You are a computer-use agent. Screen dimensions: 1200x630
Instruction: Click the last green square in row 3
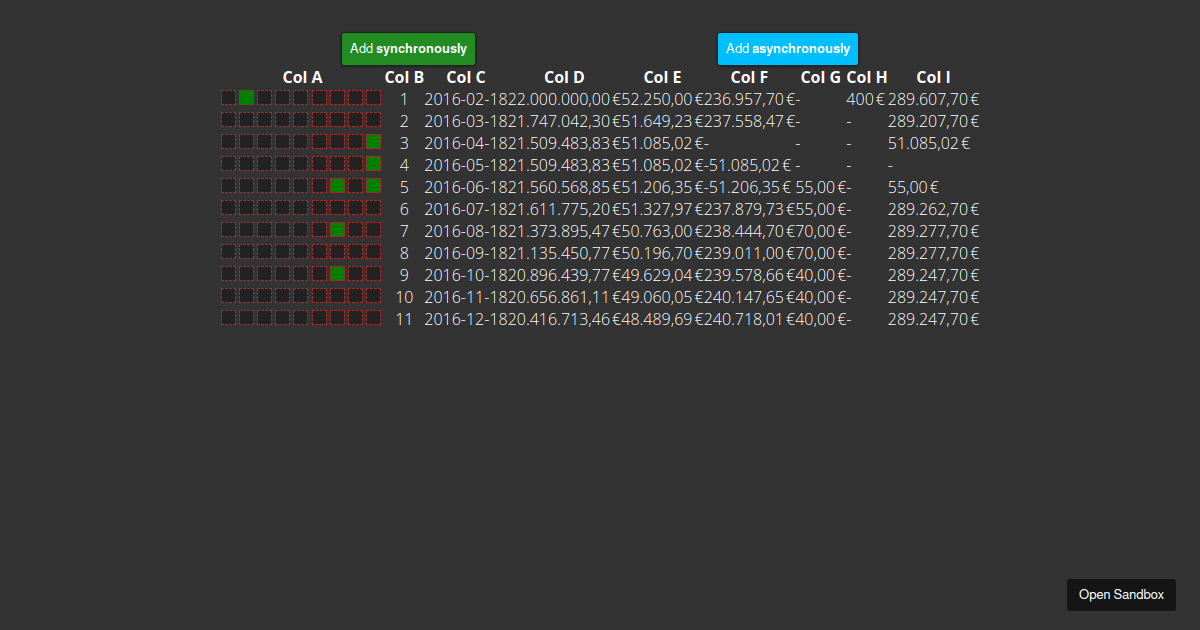[x=373, y=142]
